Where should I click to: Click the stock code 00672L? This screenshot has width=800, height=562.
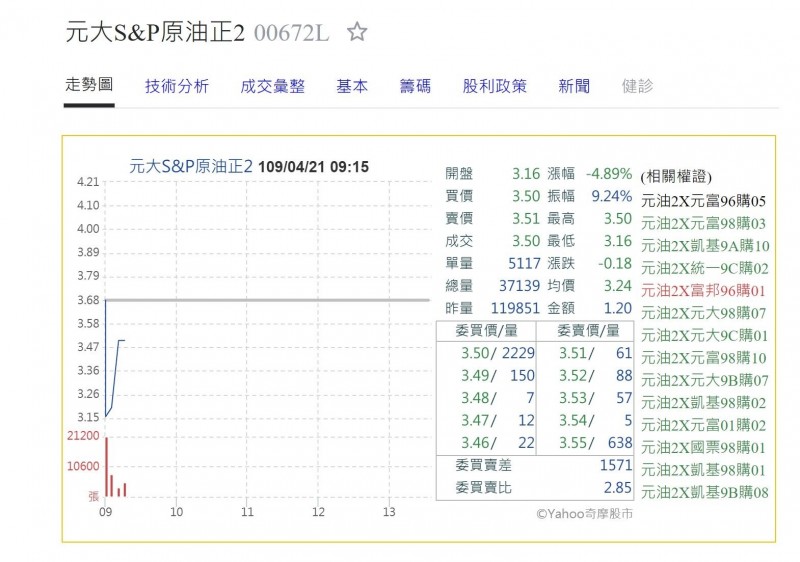(x=291, y=34)
